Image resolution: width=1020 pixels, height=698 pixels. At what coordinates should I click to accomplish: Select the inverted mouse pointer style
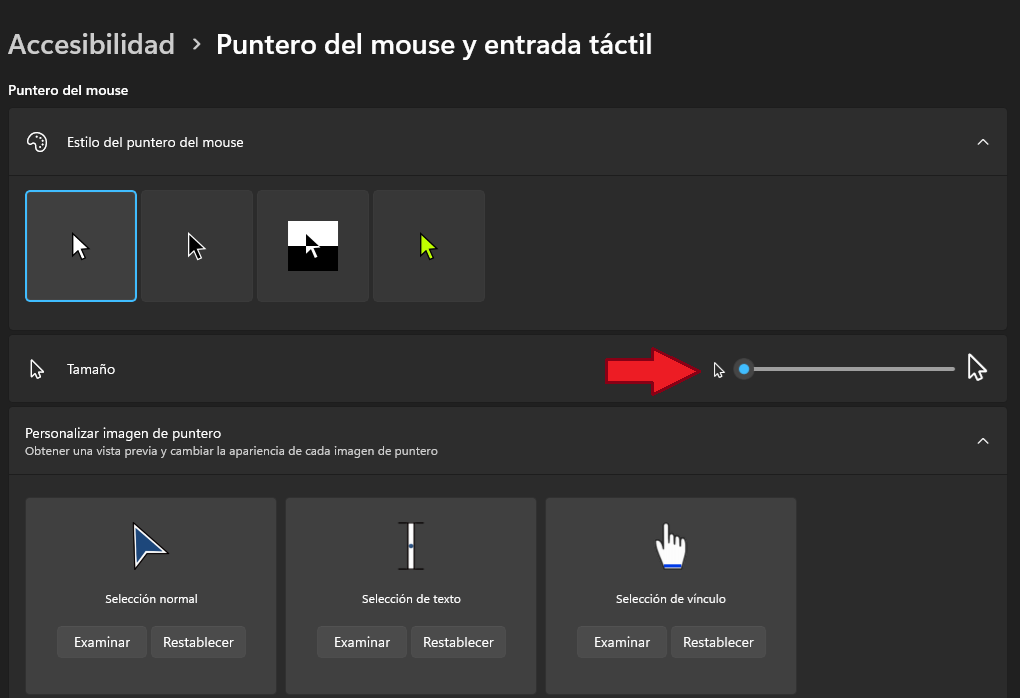pyautogui.click(x=313, y=246)
